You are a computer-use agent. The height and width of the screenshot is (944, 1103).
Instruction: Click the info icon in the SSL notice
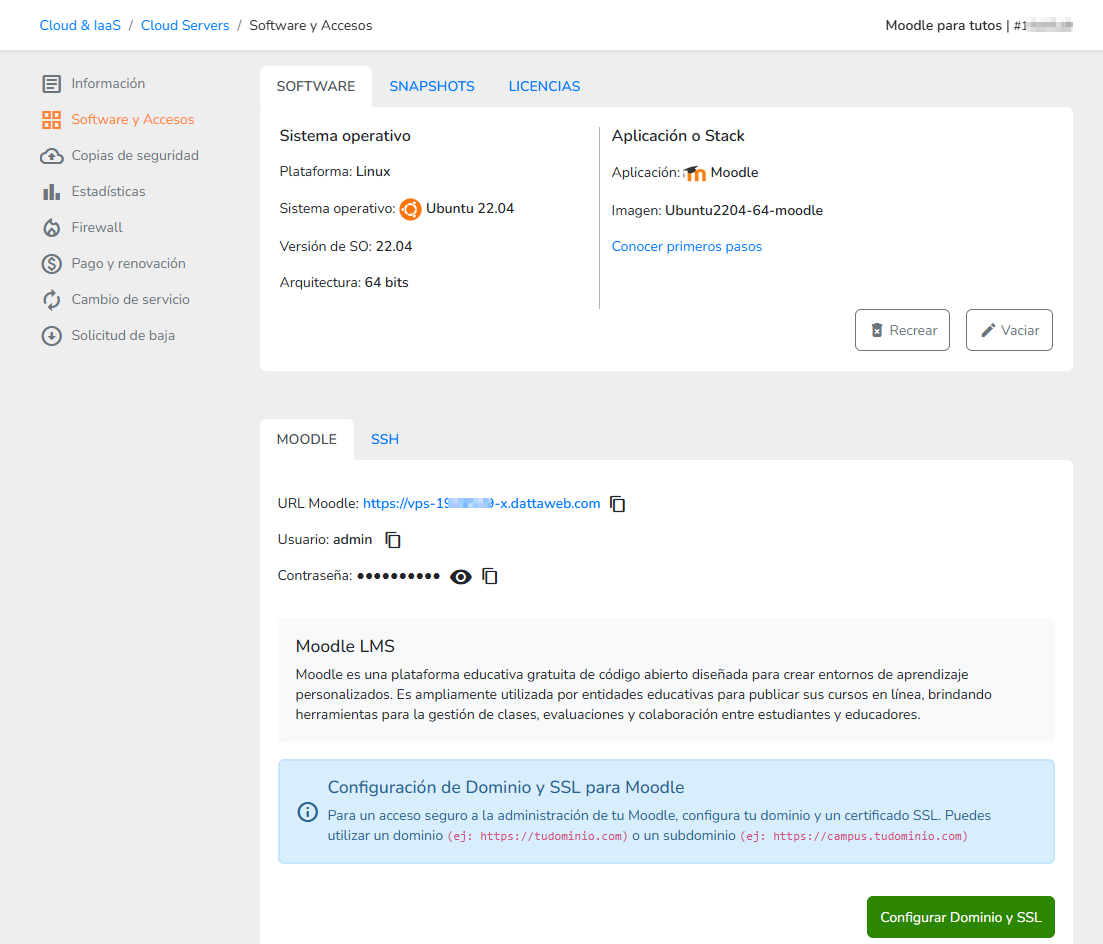point(307,812)
